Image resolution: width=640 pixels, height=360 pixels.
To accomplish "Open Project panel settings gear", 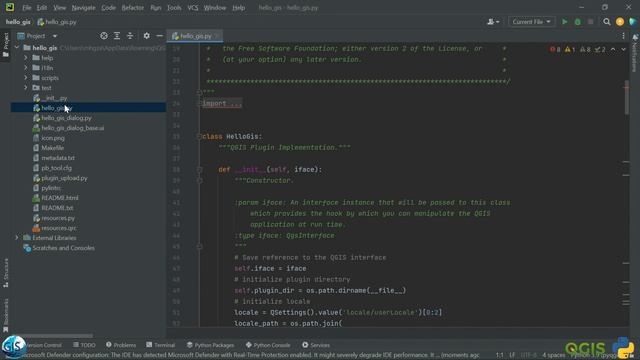I will [x=147, y=36].
